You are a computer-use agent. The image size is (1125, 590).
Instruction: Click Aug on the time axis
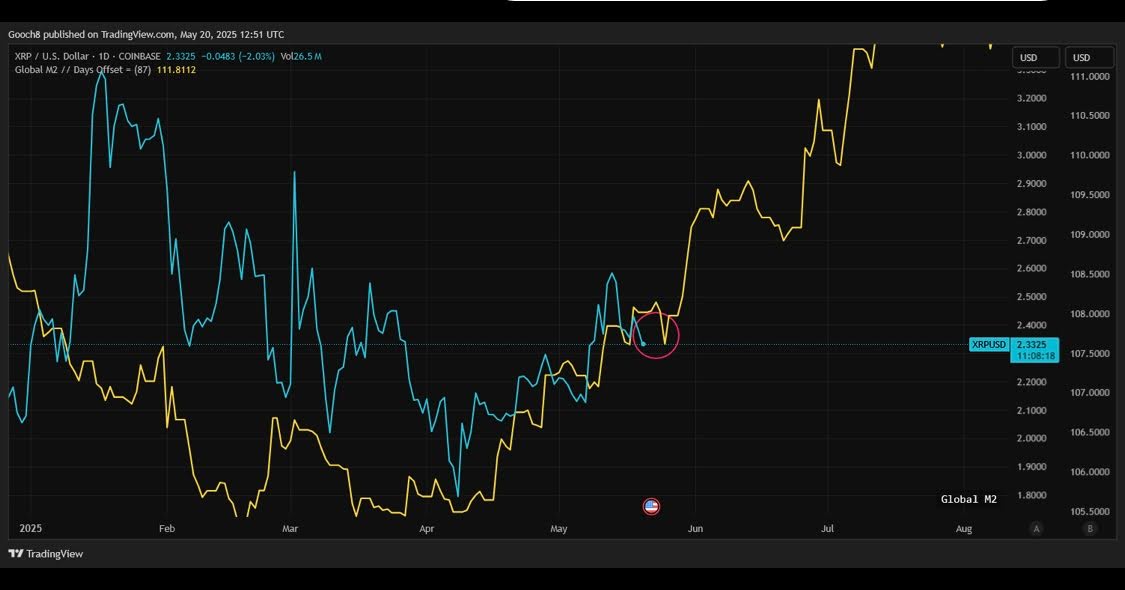coord(963,528)
